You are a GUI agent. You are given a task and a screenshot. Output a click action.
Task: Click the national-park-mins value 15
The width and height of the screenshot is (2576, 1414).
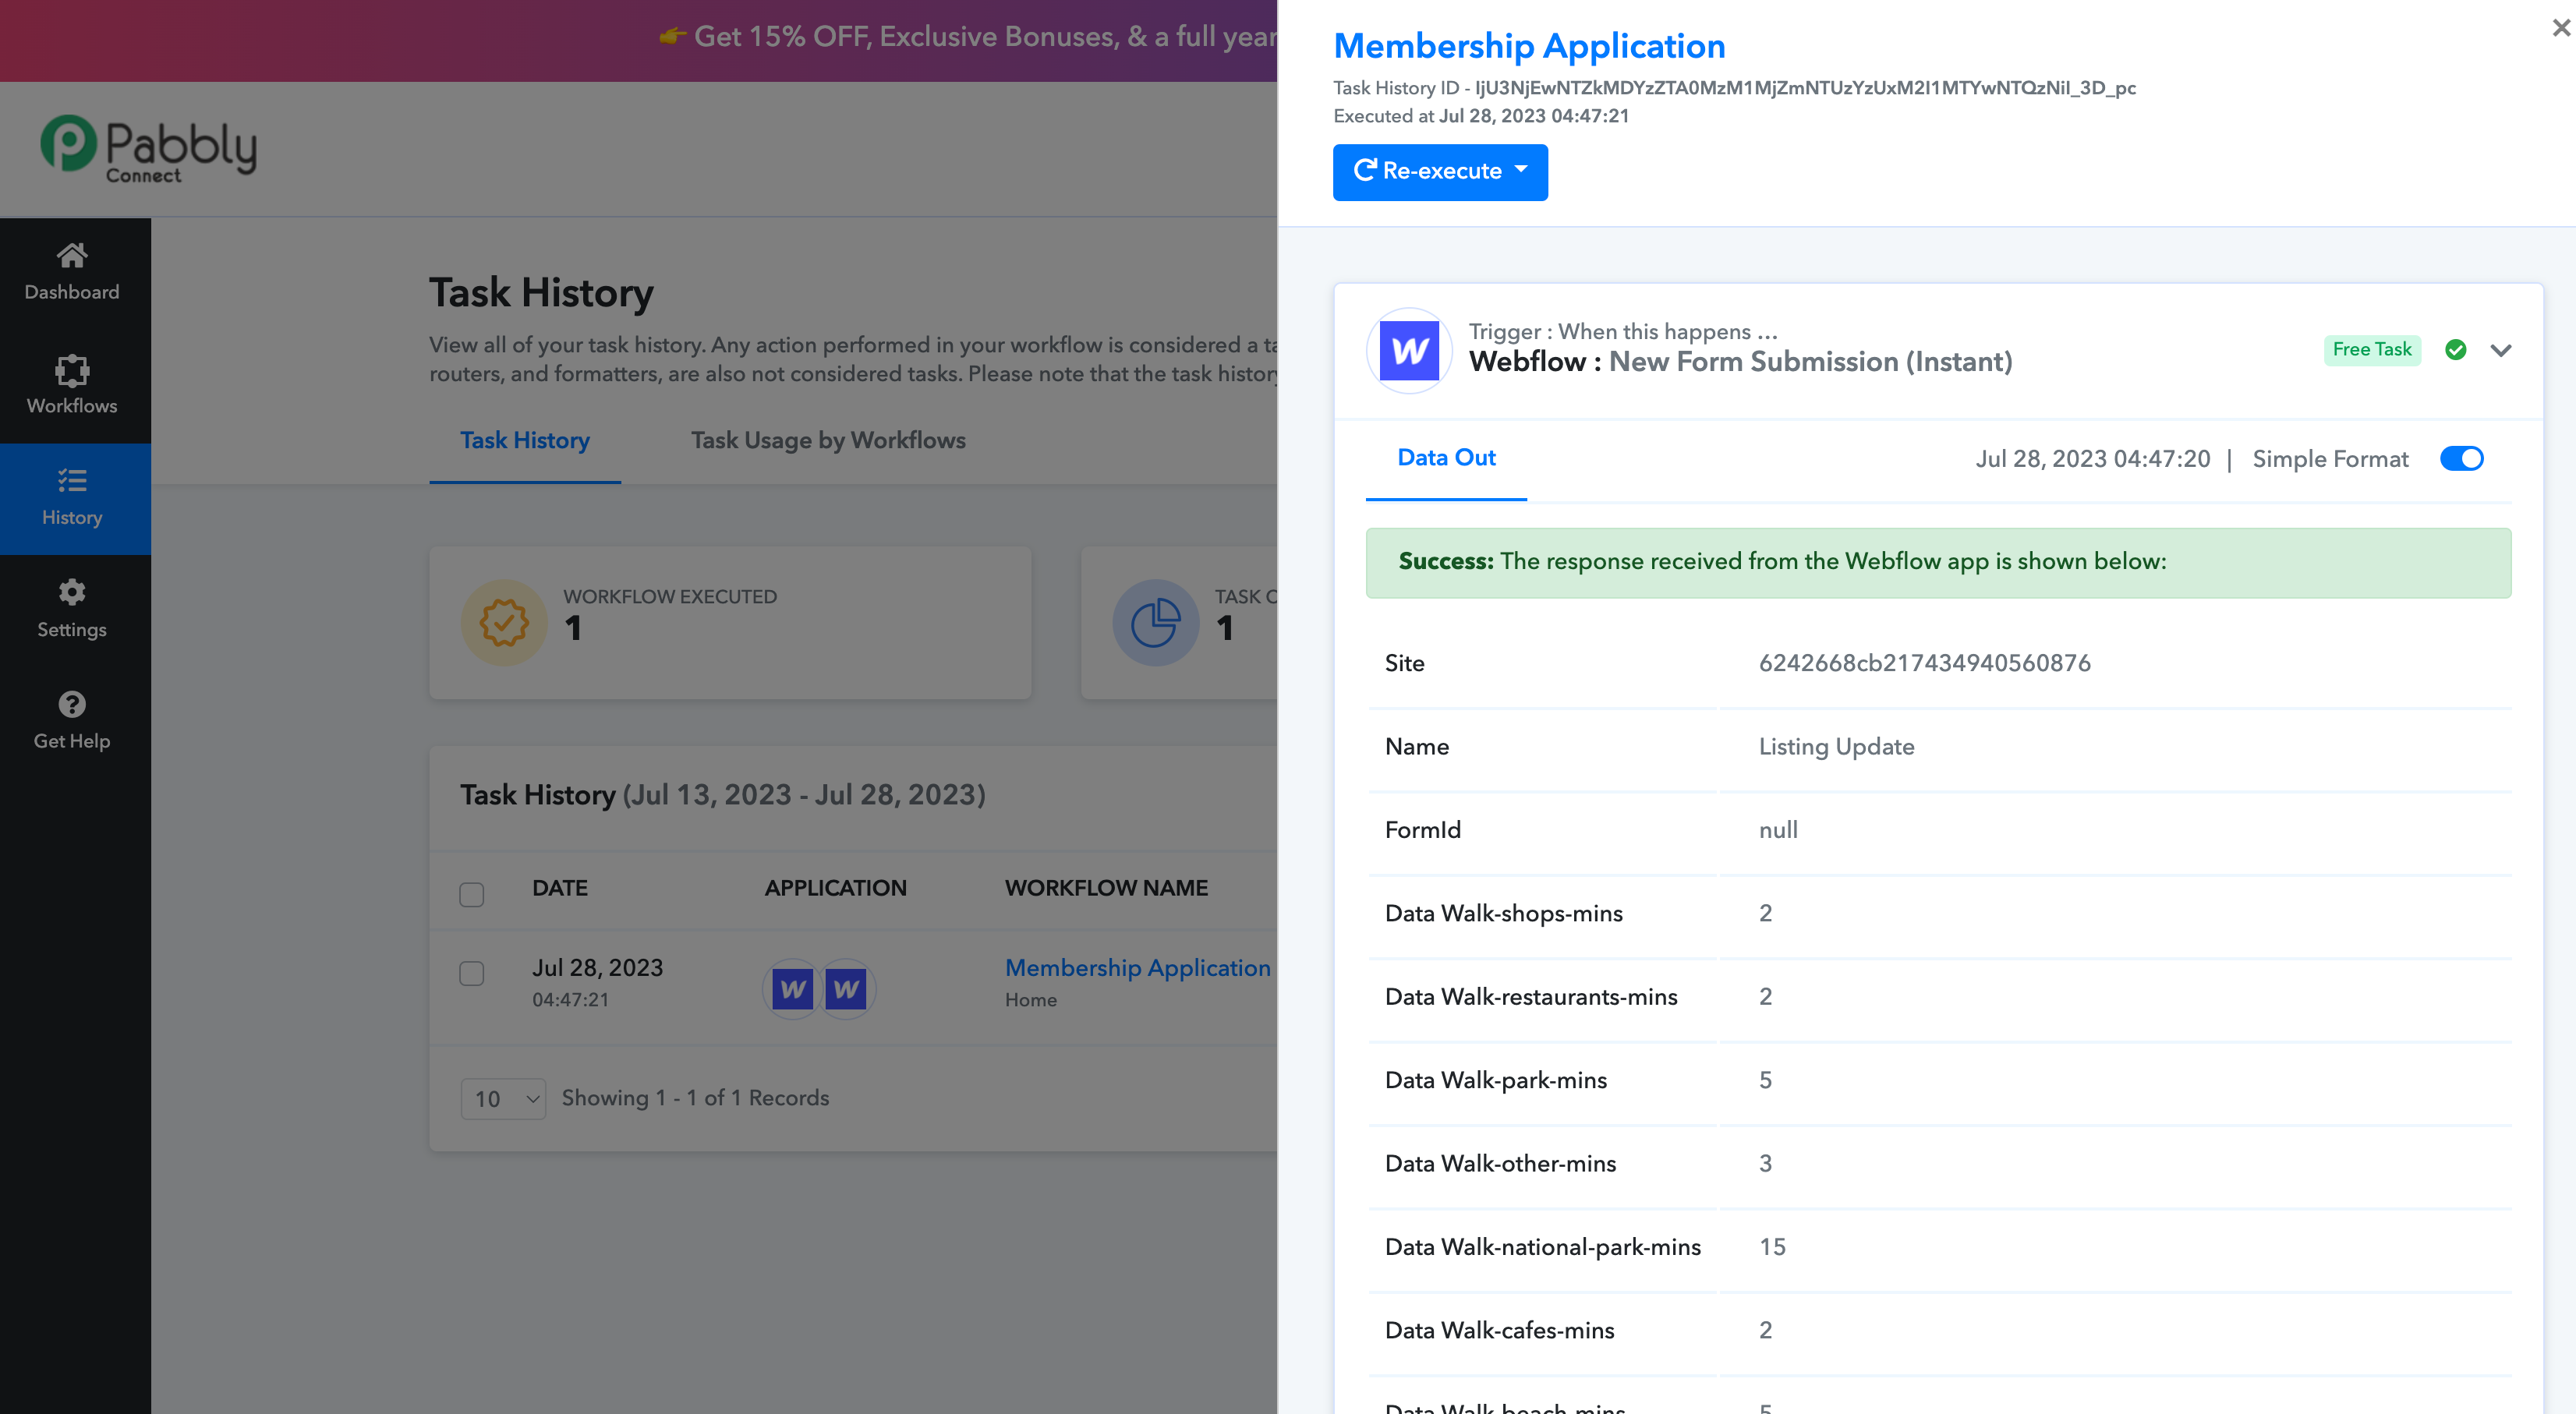click(x=1772, y=1247)
